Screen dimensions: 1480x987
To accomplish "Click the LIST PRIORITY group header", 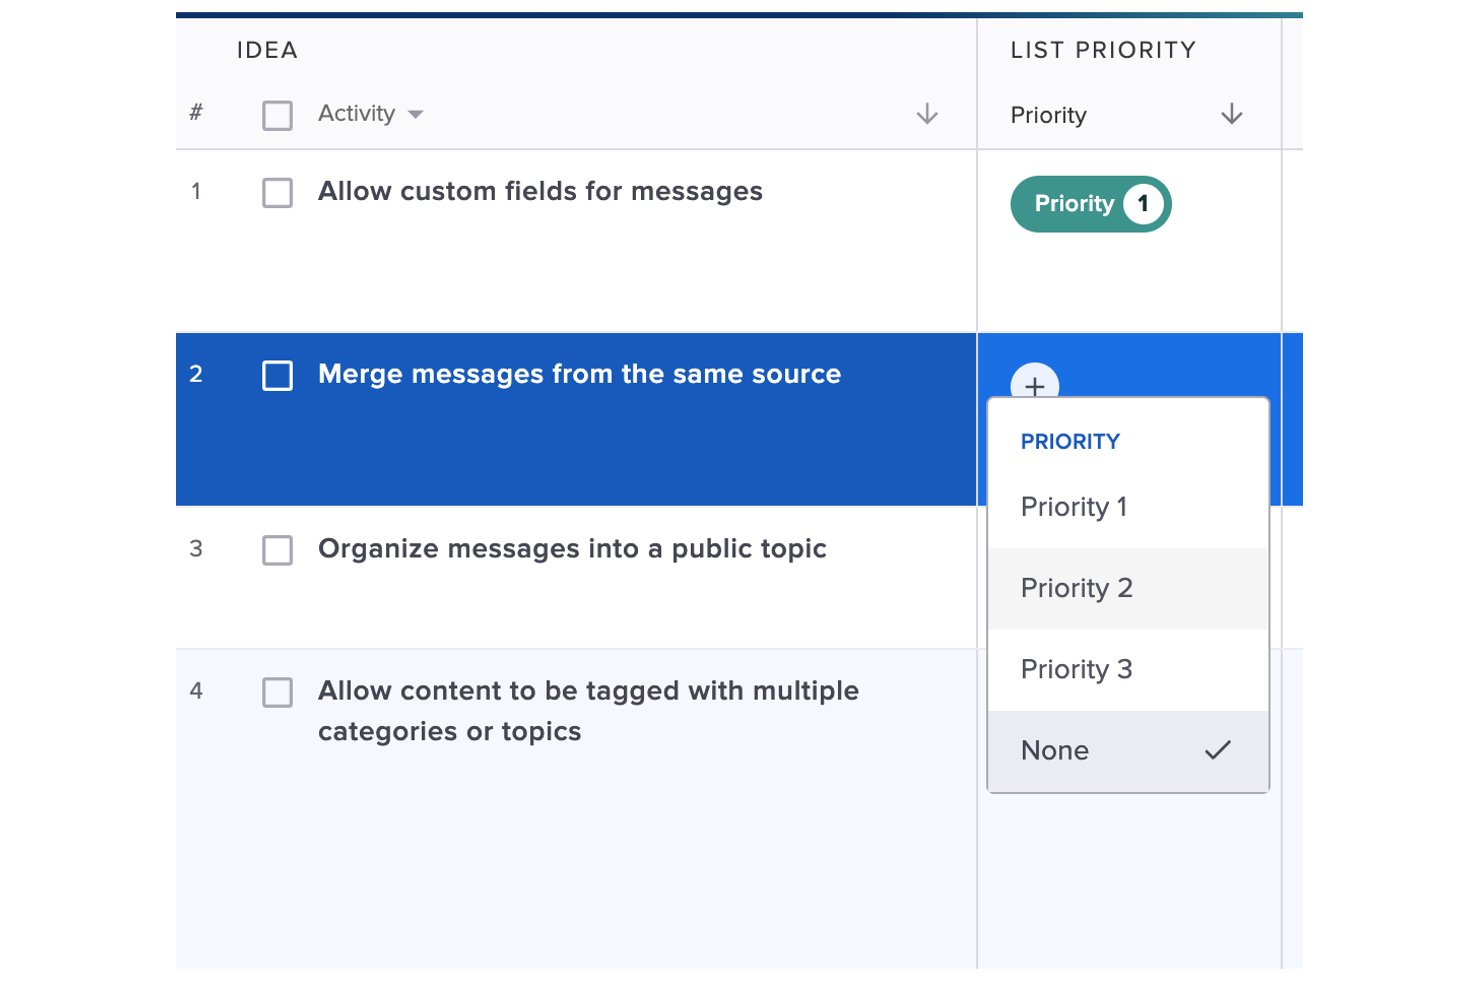I will click(x=1103, y=50).
